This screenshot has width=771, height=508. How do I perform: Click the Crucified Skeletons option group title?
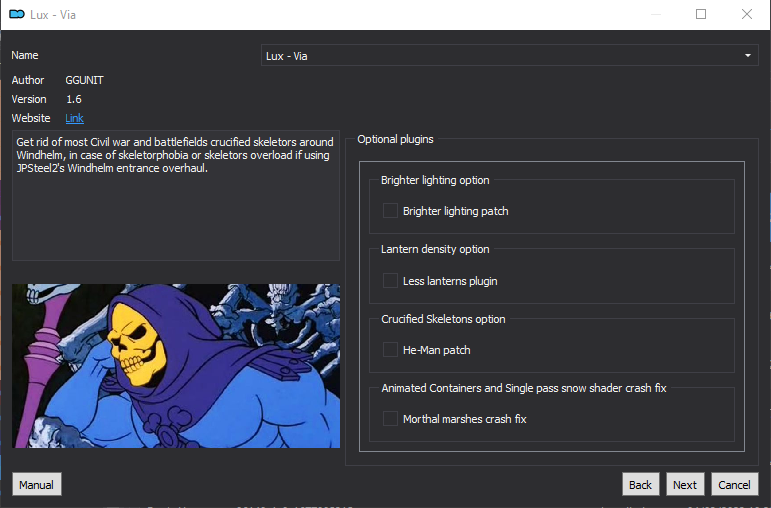click(x=443, y=319)
